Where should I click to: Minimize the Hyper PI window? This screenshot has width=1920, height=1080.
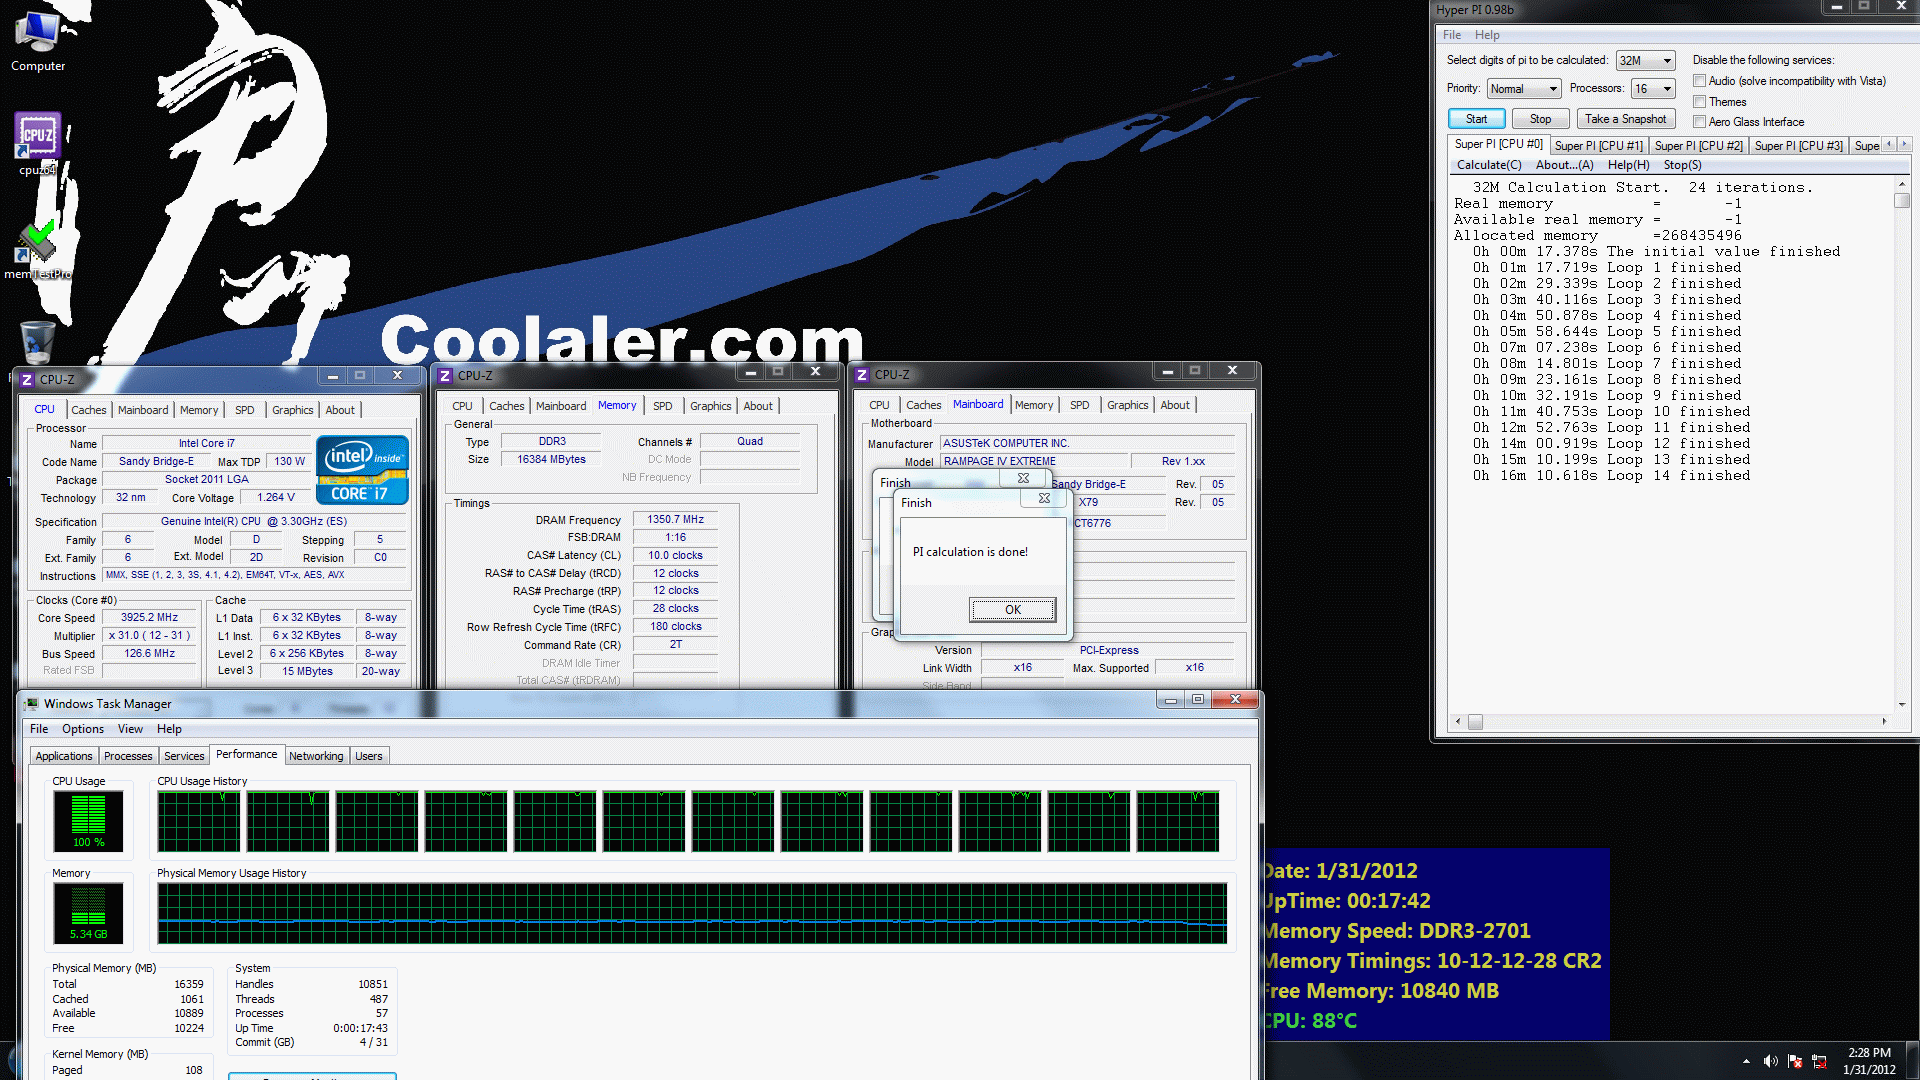(x=1836, y=7)
